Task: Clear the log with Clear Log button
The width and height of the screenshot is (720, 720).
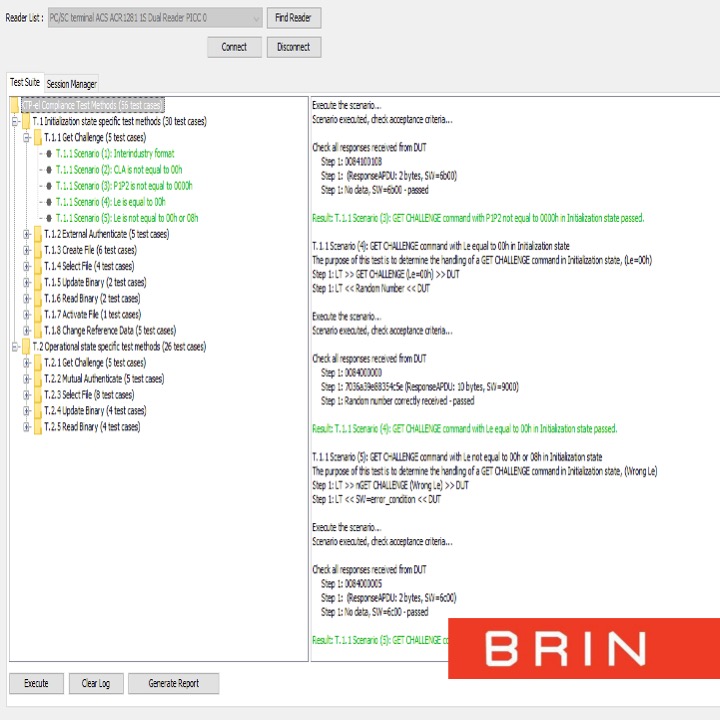Action: click(x=96, y=684)
